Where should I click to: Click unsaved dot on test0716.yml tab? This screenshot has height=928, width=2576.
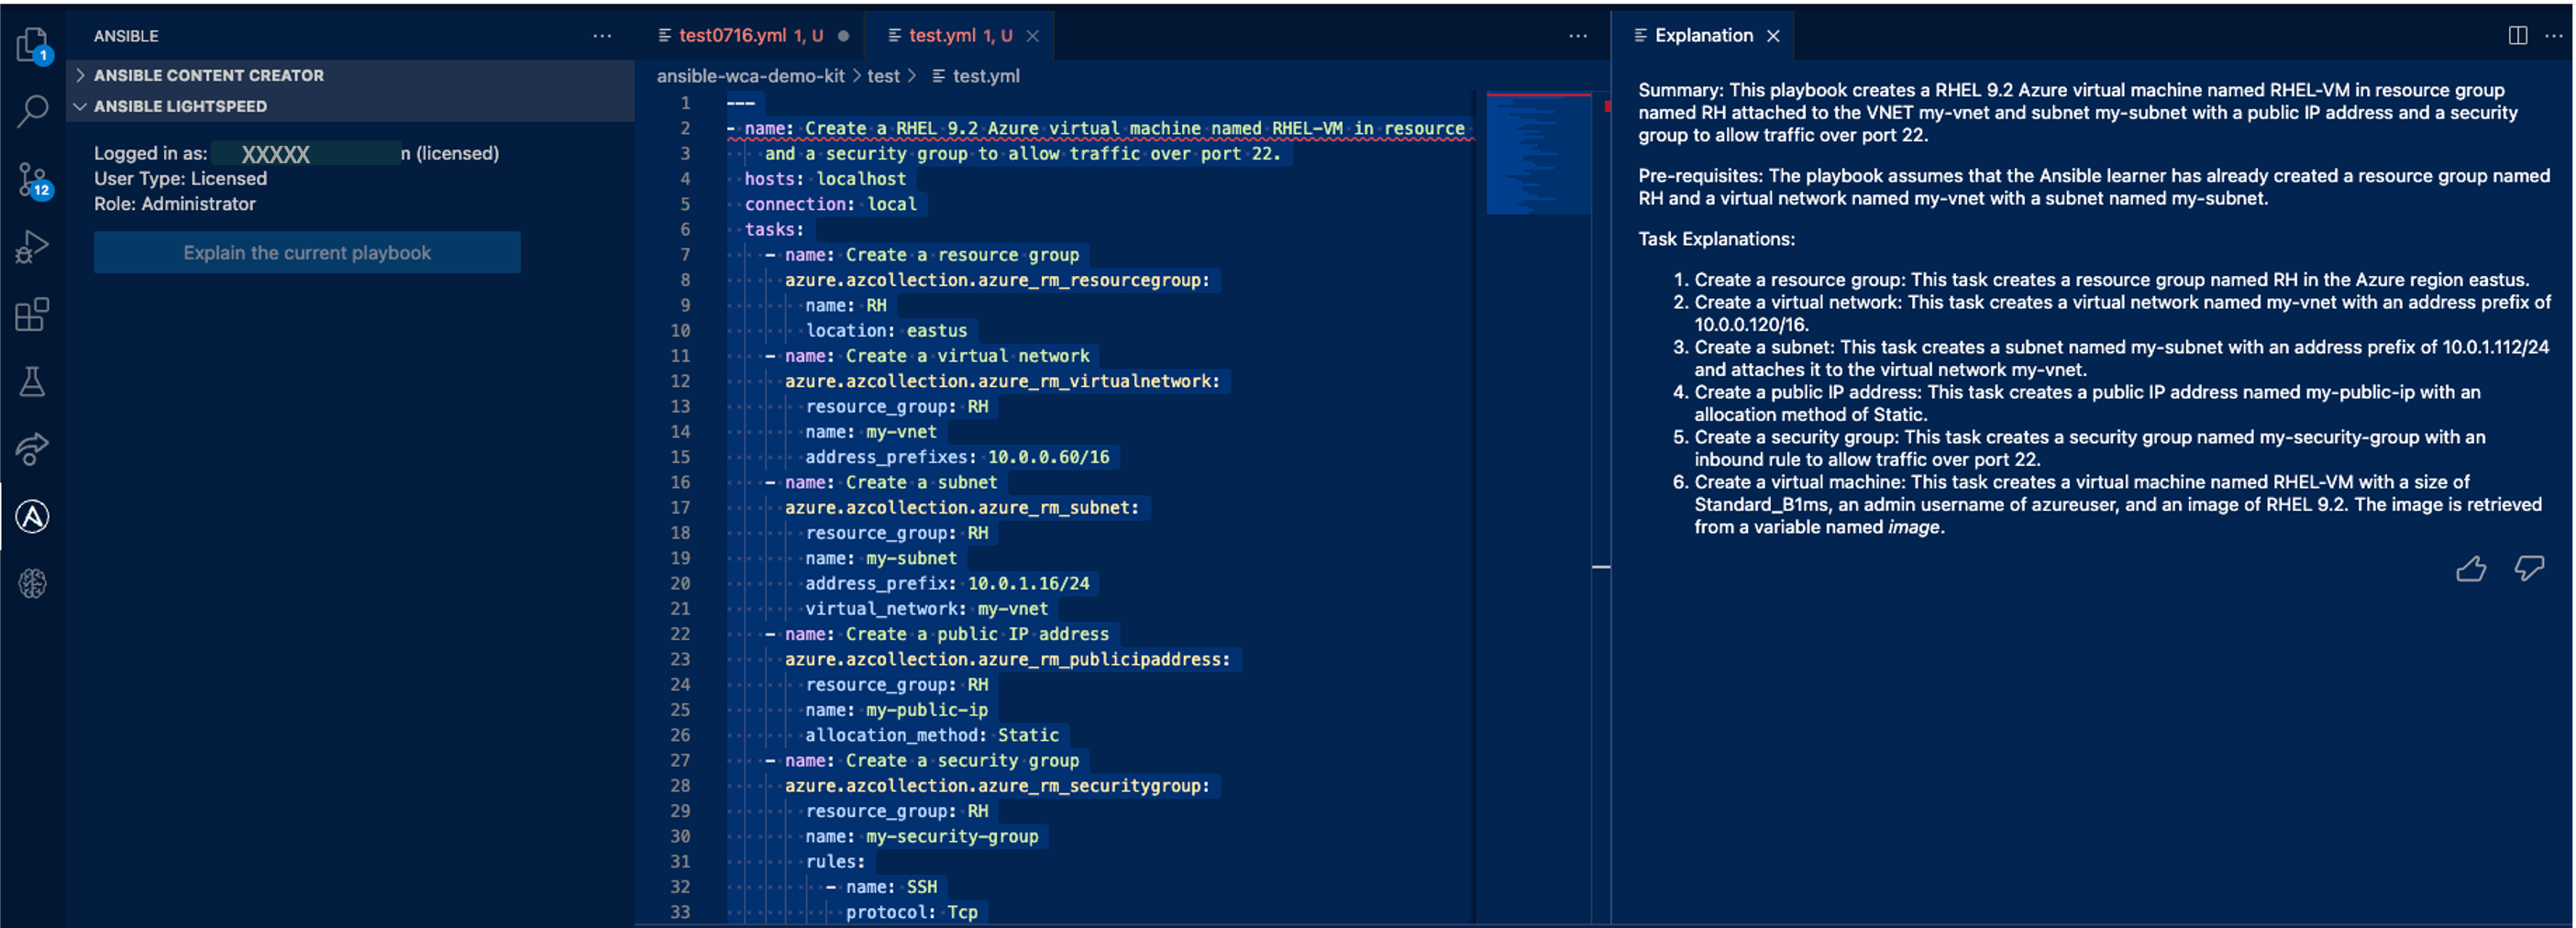pos(843,36)
